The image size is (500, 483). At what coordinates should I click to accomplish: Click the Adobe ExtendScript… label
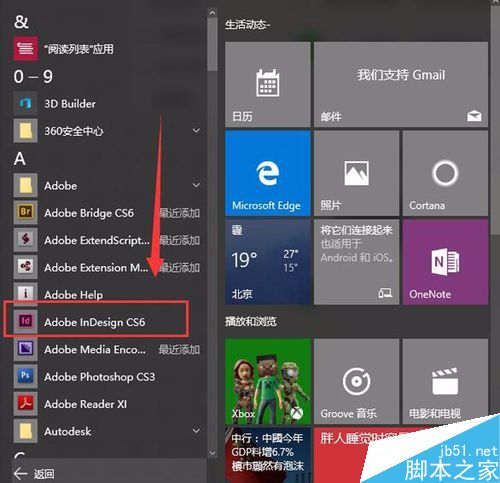point(97,240)
